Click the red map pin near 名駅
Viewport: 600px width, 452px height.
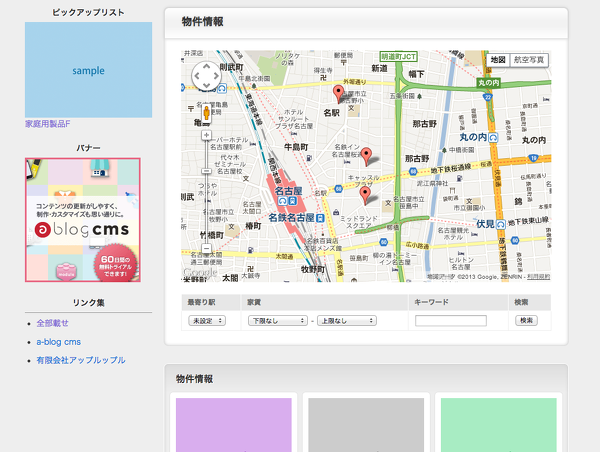pyautogui.click(x=338, y=94)
